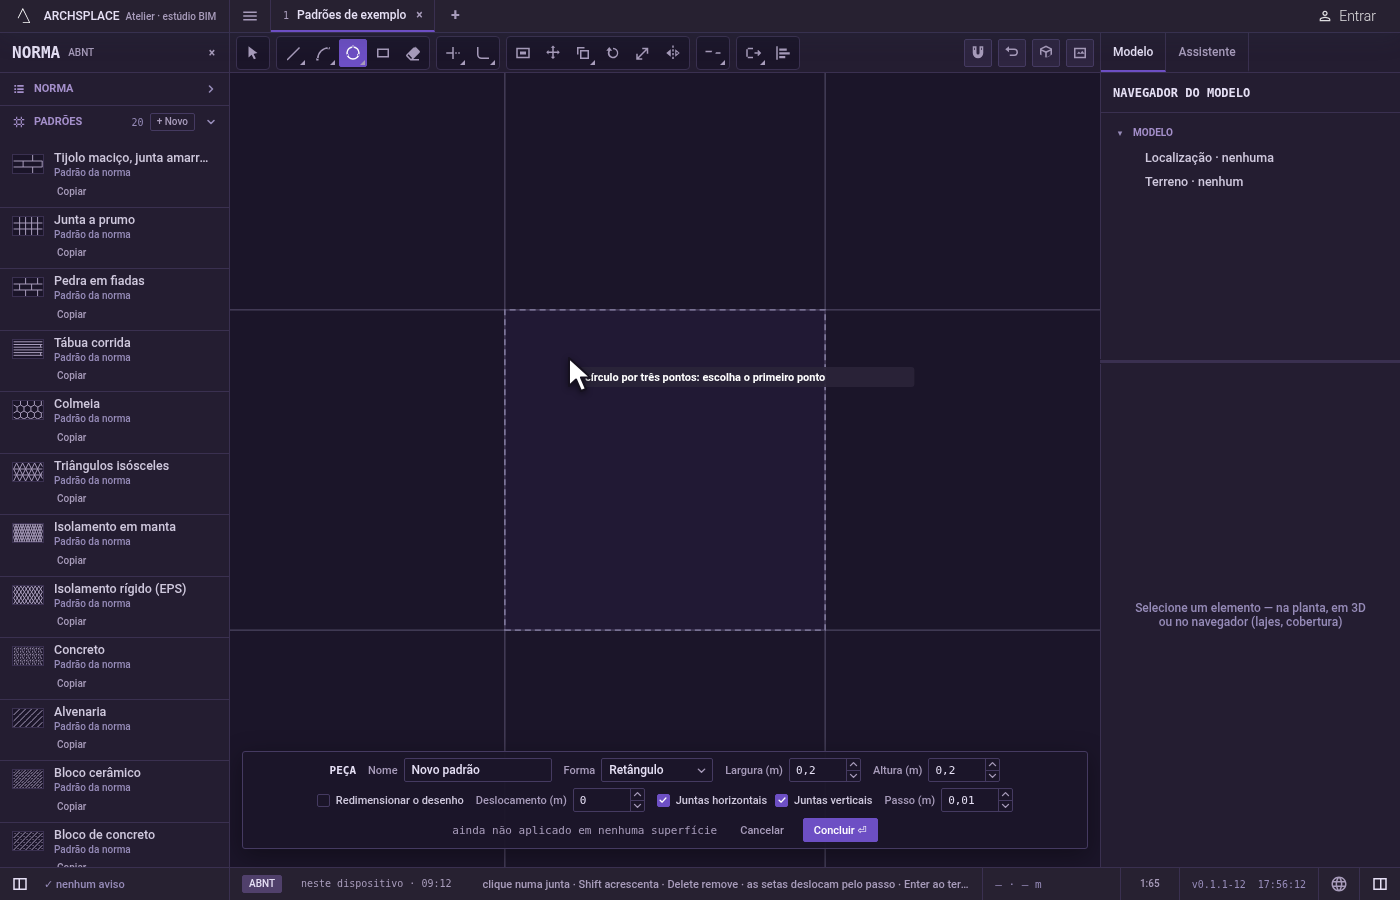Image resolution: width=1400 pixels, height=900 pixels.
Task: Click the Cancelar button
Action: [x=762, y=830]
